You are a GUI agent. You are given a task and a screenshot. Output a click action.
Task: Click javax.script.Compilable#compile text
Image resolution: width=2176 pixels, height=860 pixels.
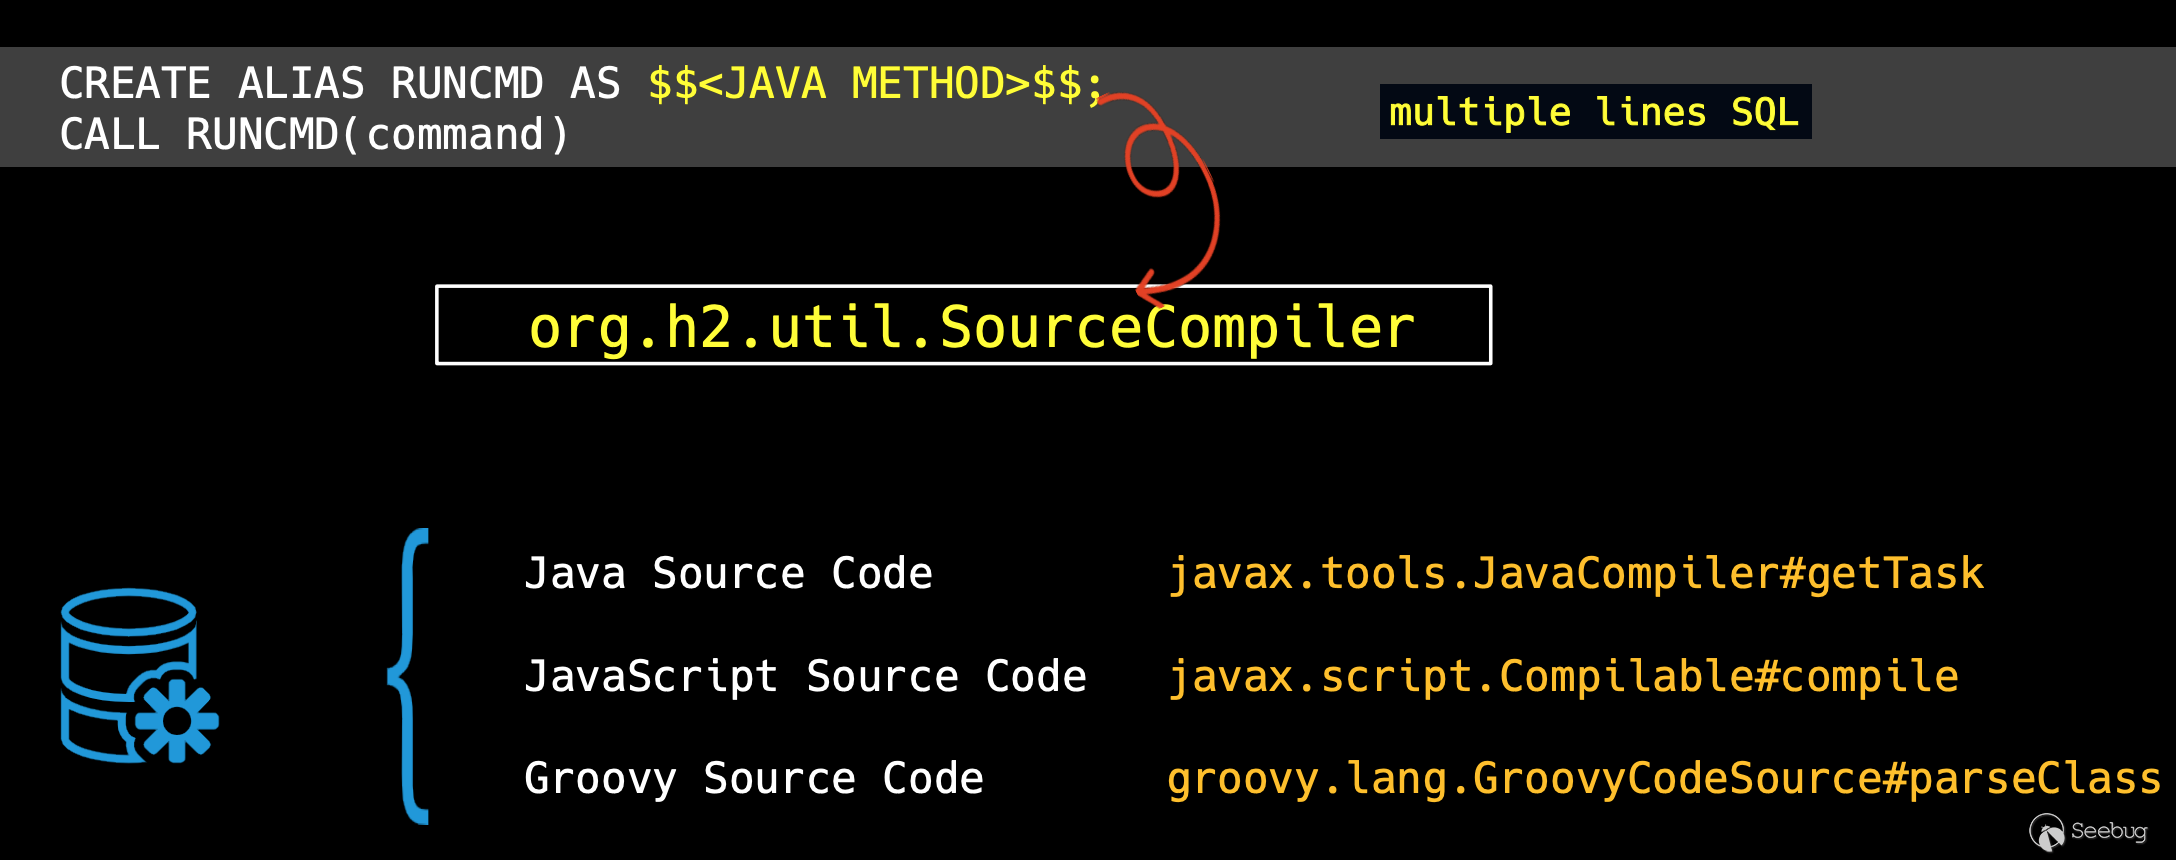coord(1563,677)
